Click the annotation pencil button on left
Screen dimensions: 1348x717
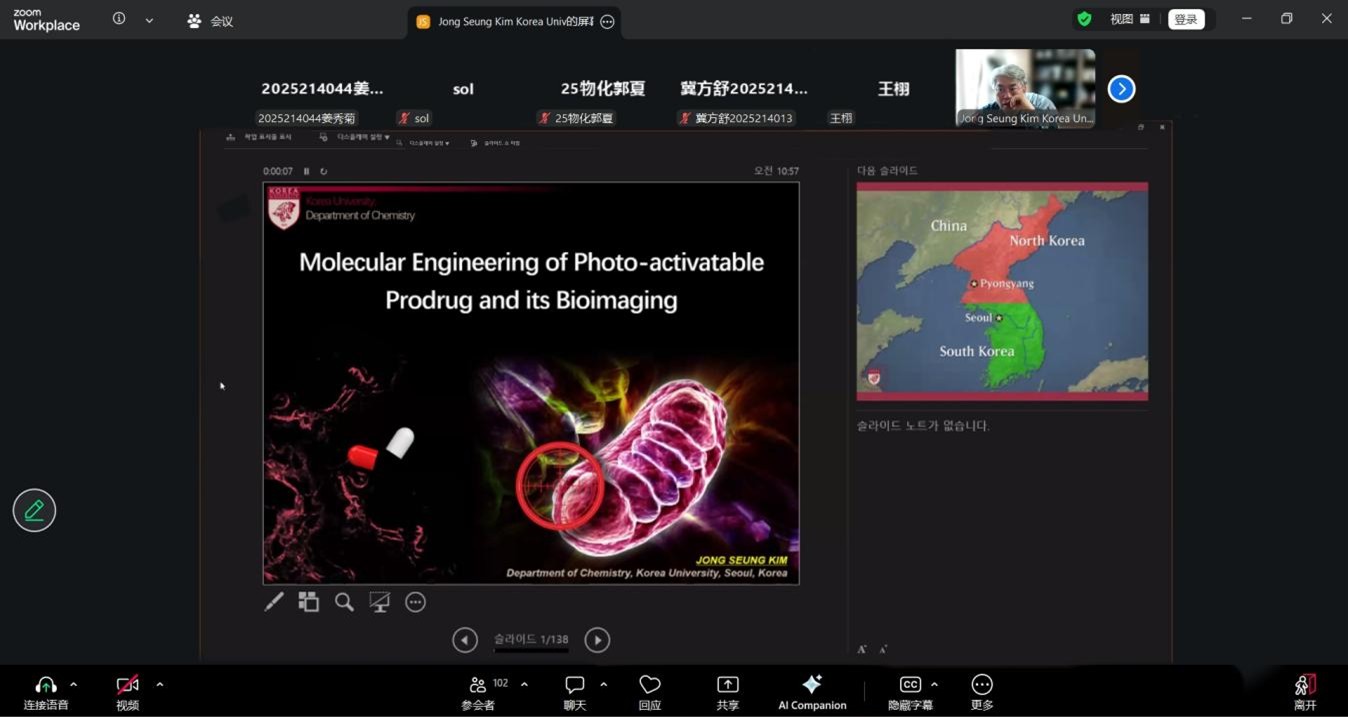[x=34, y=511]
